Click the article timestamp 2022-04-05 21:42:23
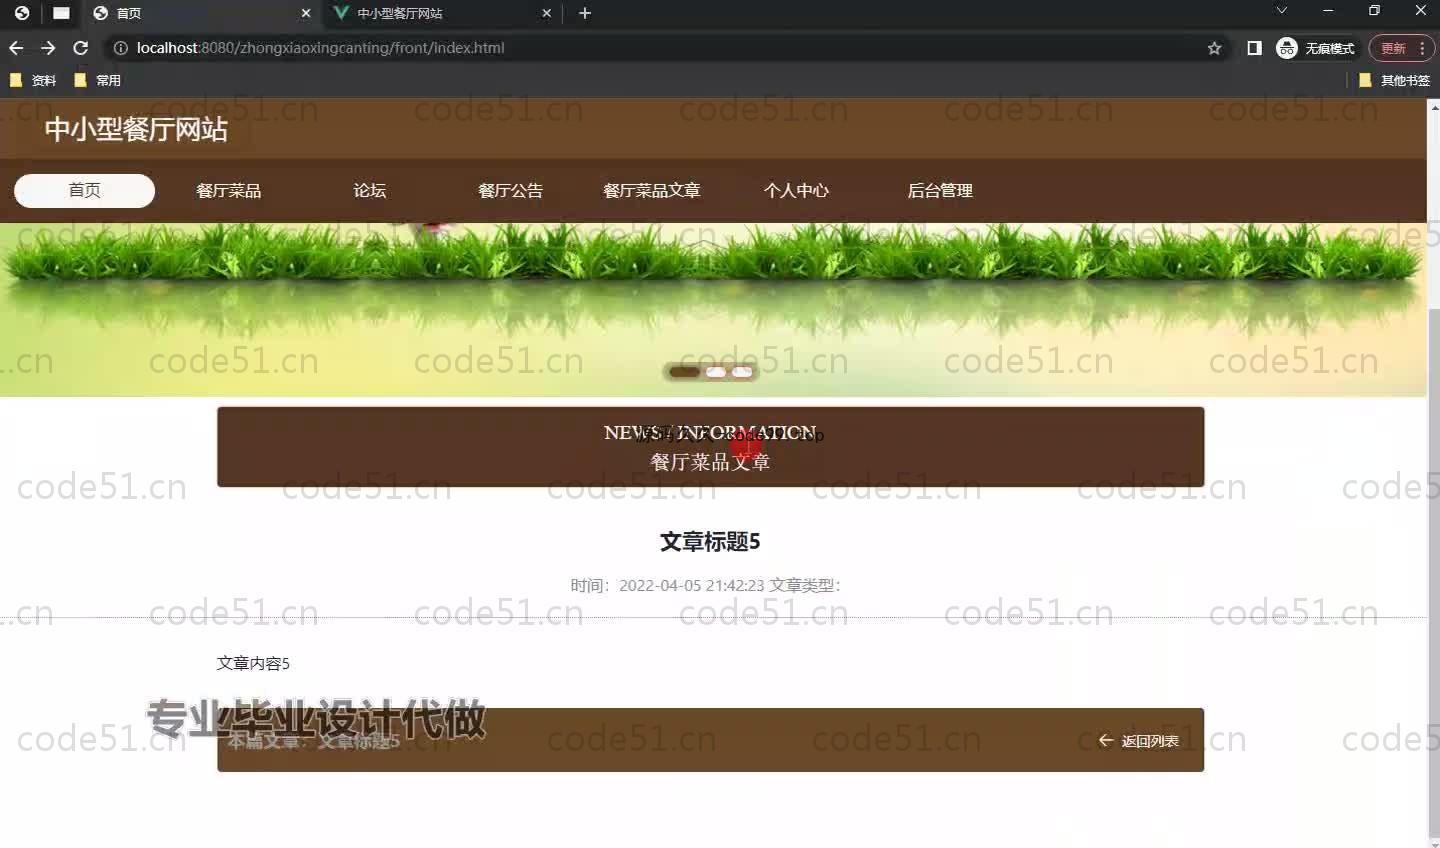The height and width of the screenshot is (848, 1440). 691,585
